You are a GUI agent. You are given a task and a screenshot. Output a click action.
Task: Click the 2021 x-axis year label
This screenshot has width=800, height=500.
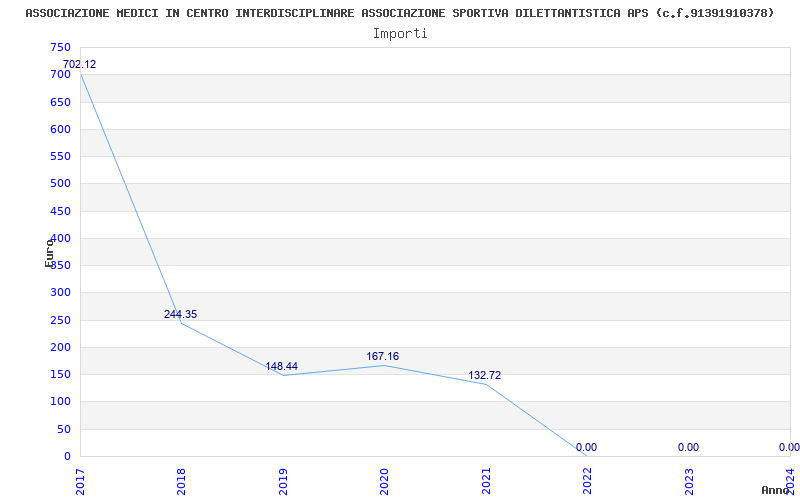486,482
